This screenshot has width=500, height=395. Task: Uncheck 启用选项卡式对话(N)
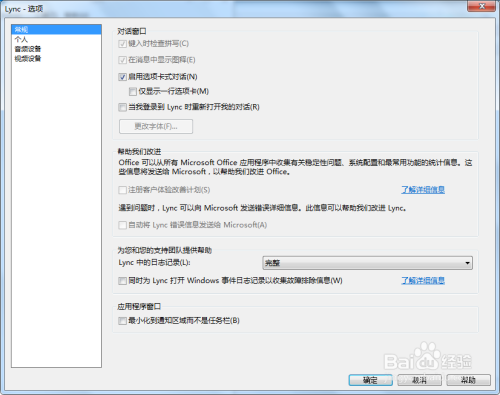click(122, 77)
